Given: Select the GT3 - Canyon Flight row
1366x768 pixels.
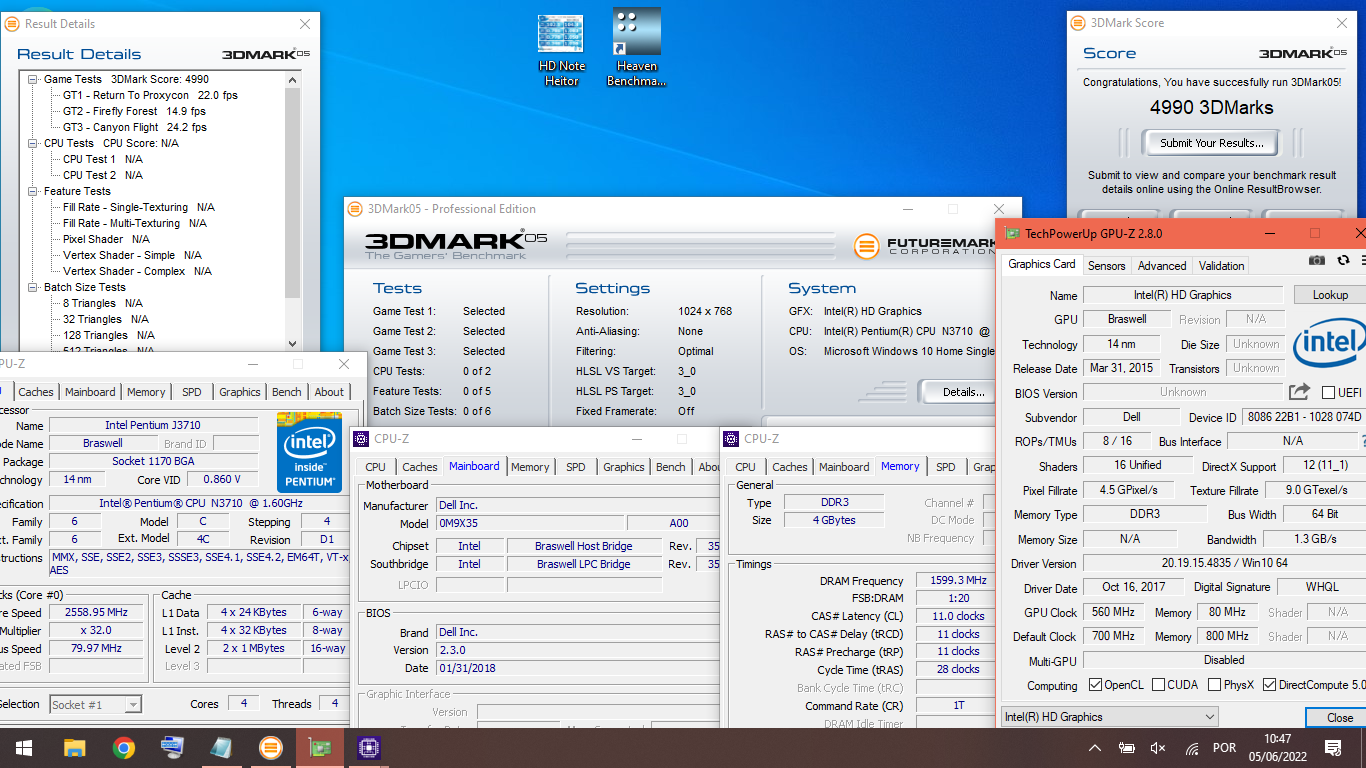Looking at the screenshot, I should click(x=135, y=127).
